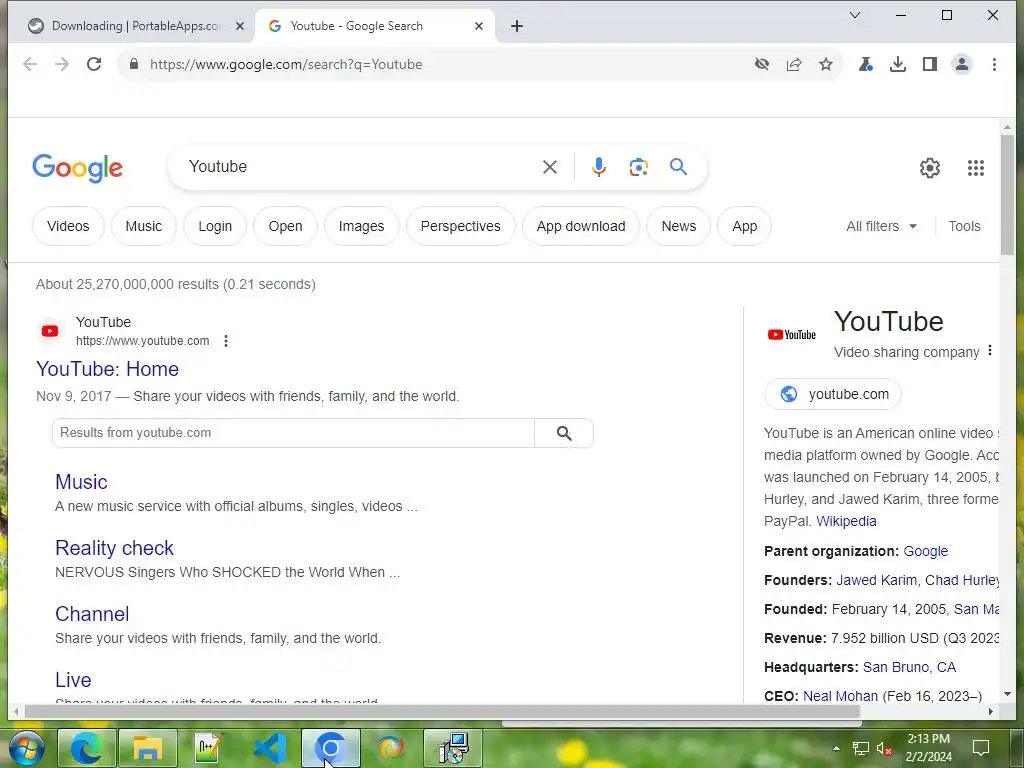Search within youtube.com results button

564,433
